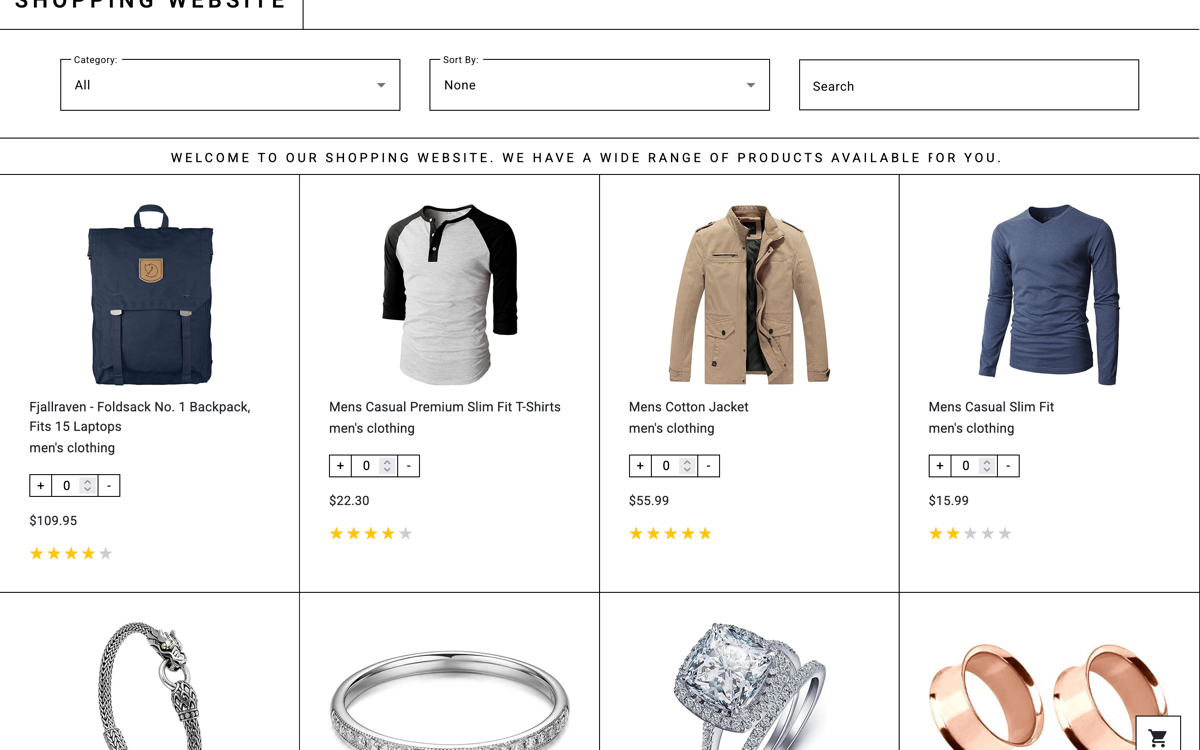This screenshot has width=1200, height=750.
Task: Click the fifth star on the backpack rating
Action: 105,553
